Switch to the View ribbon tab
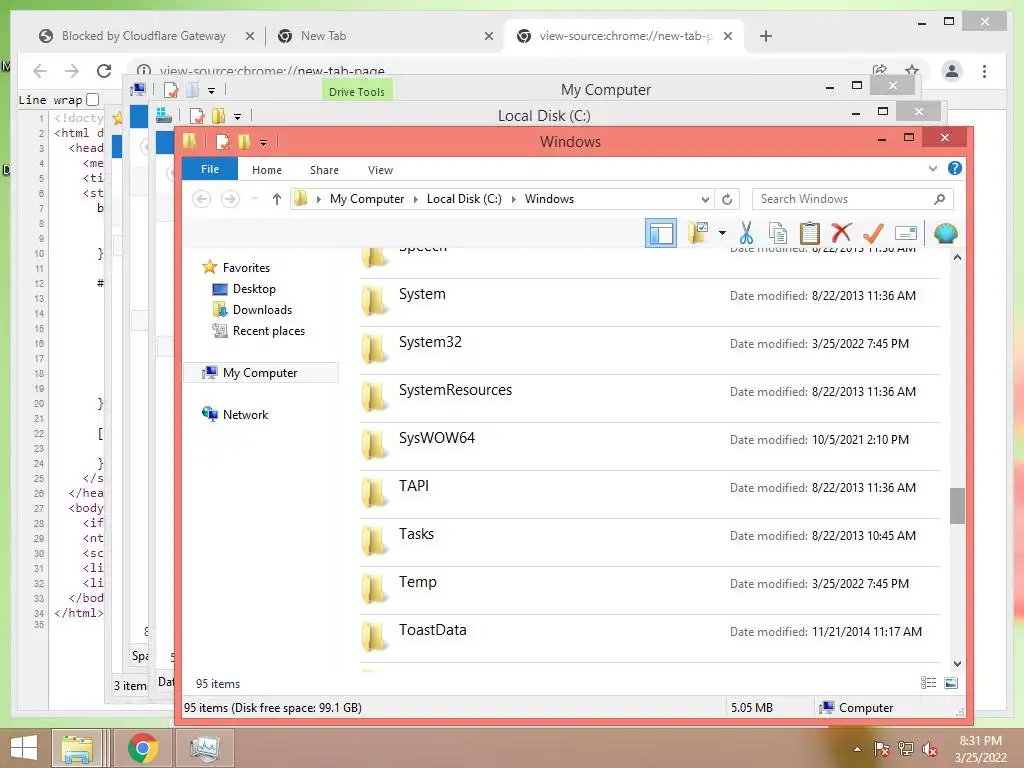 (x=380, y=170)
